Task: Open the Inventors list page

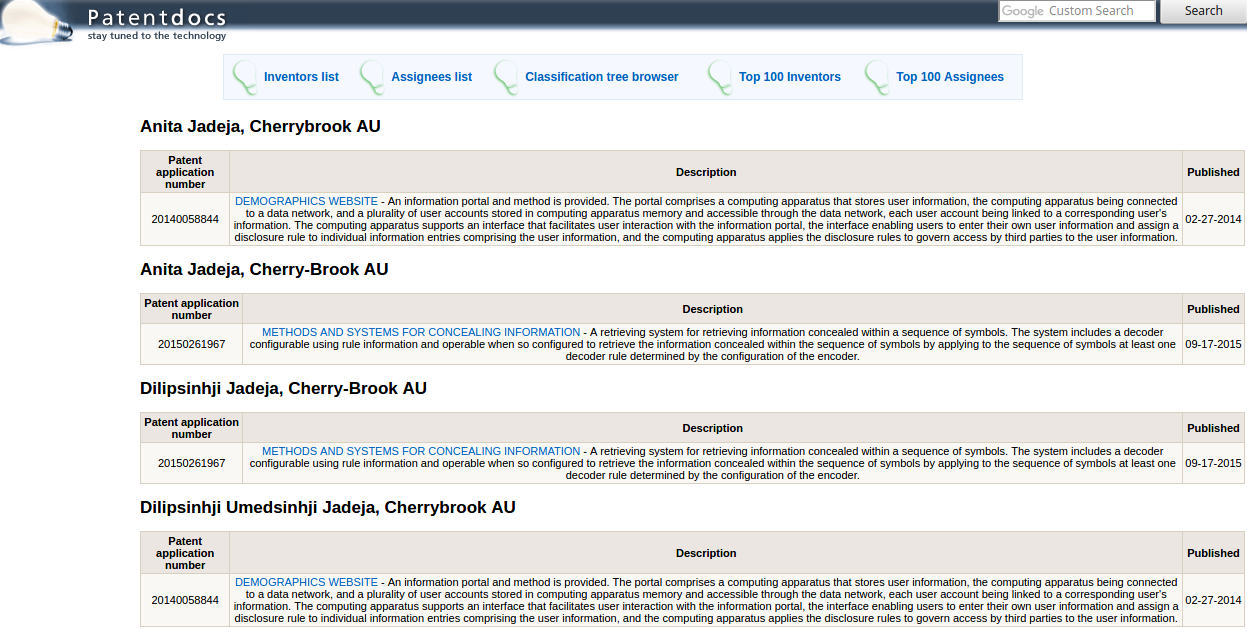Action: tap(301, 77)
